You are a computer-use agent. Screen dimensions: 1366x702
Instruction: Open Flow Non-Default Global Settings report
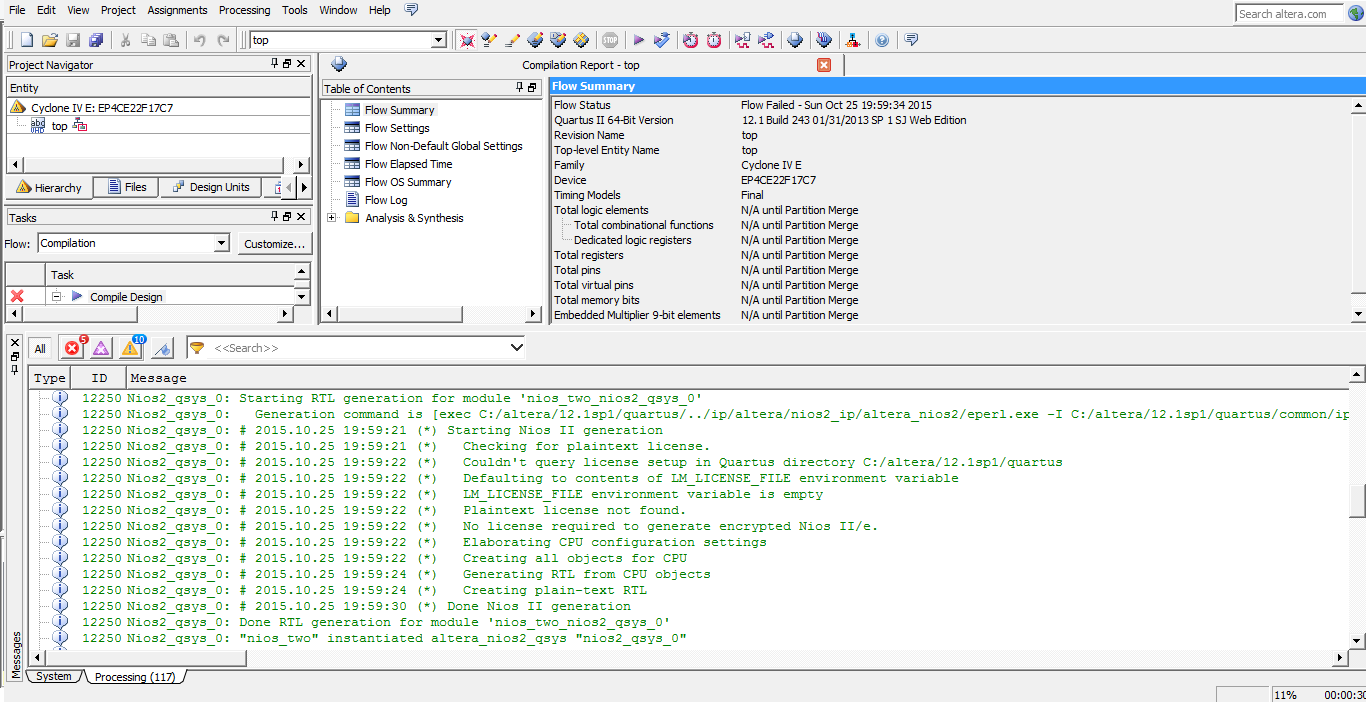[x=443, y=146]
